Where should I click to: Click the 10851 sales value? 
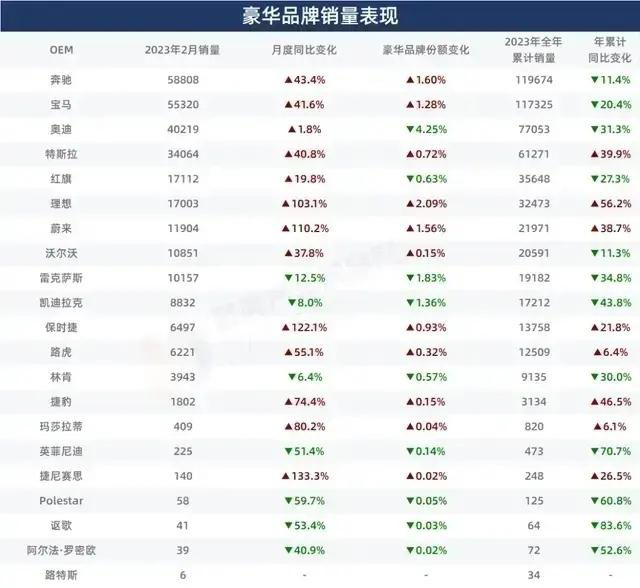(183, 253)
